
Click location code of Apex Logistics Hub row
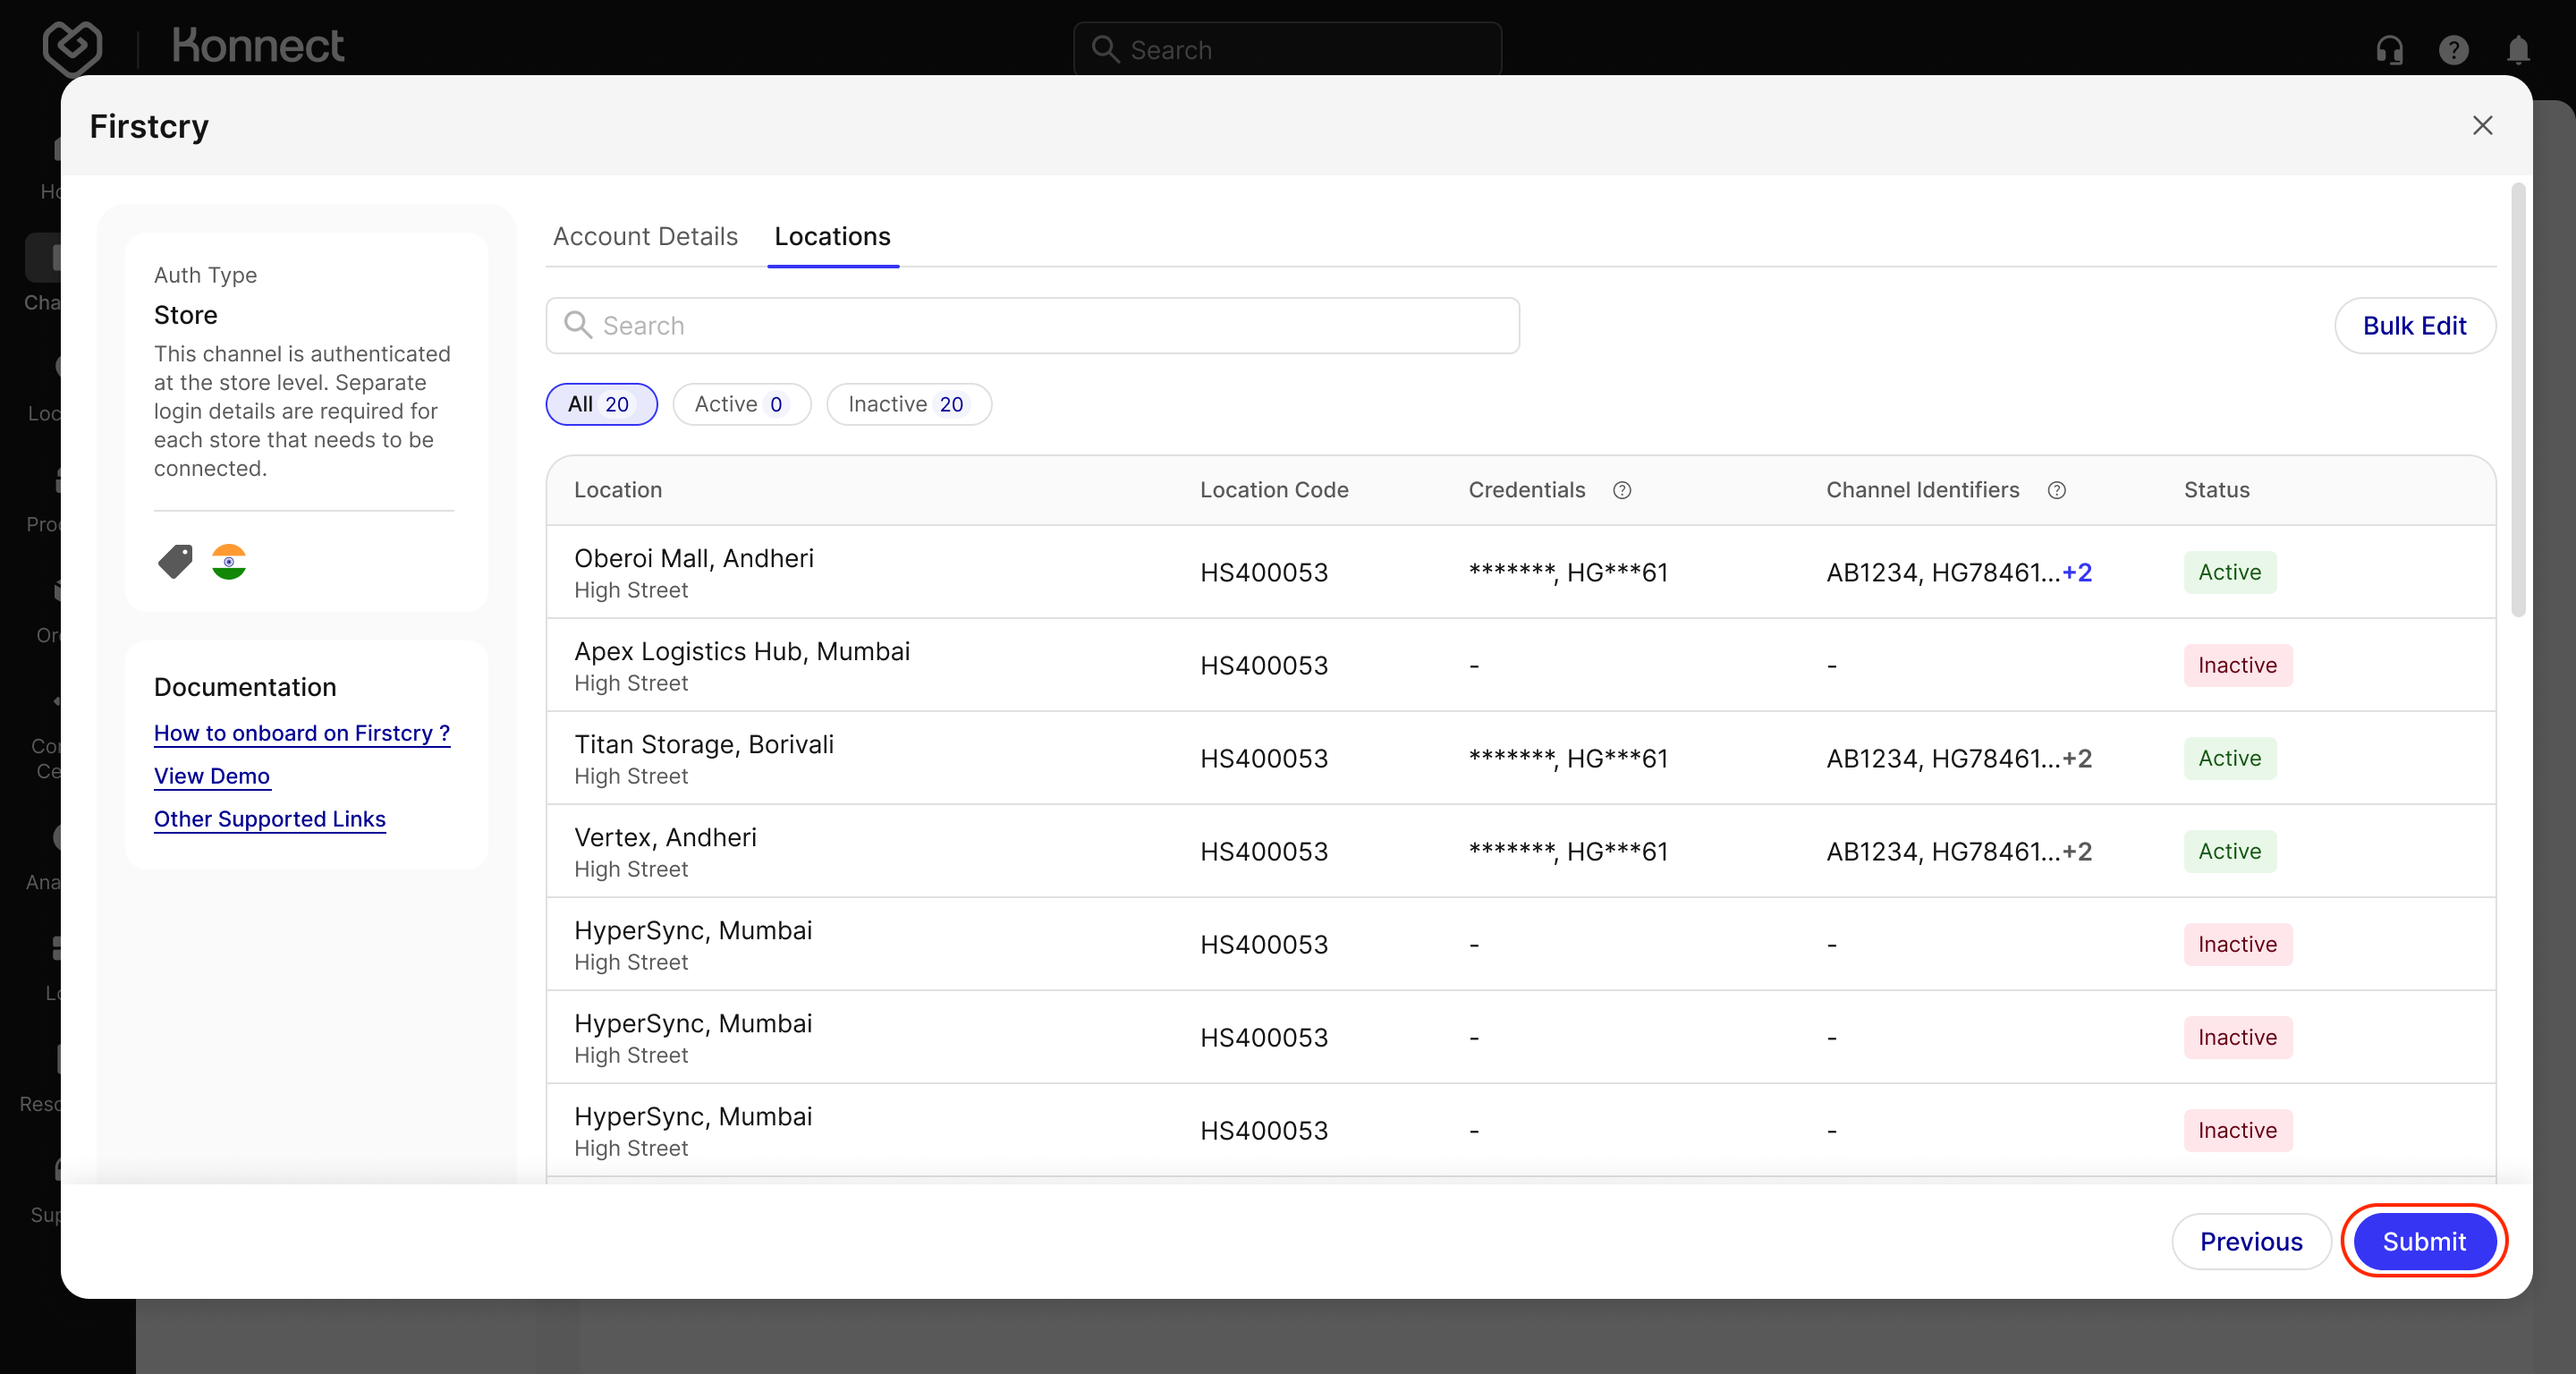[x=1264, y=665]
